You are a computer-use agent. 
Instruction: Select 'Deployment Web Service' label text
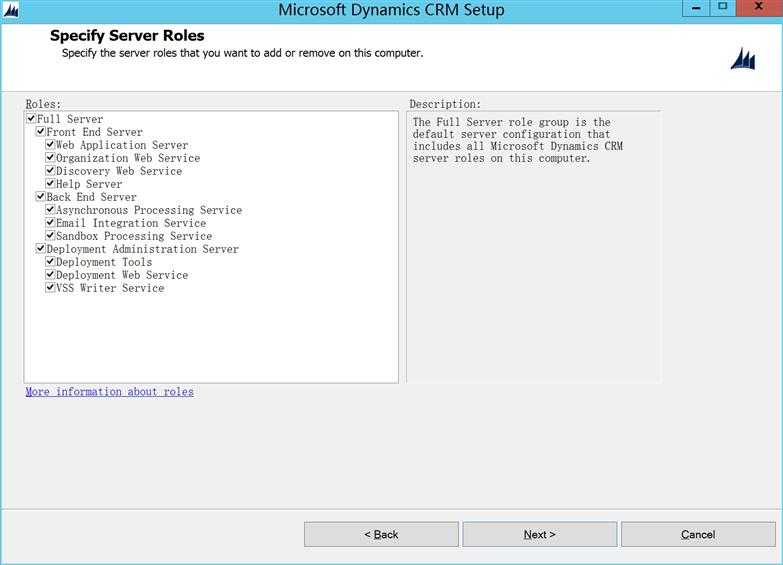tap(122, 275)
